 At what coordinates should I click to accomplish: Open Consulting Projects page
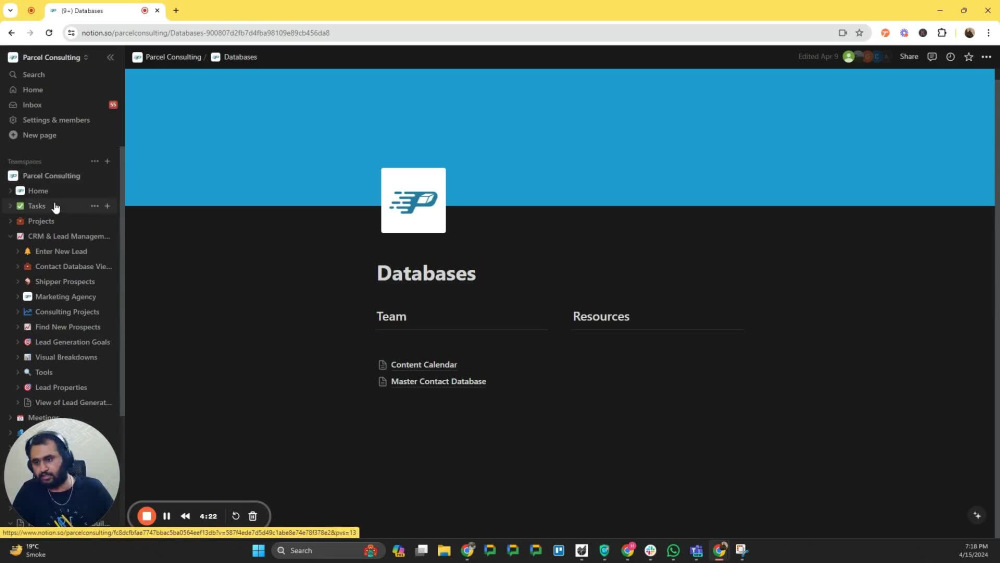[x=67, y=312]
